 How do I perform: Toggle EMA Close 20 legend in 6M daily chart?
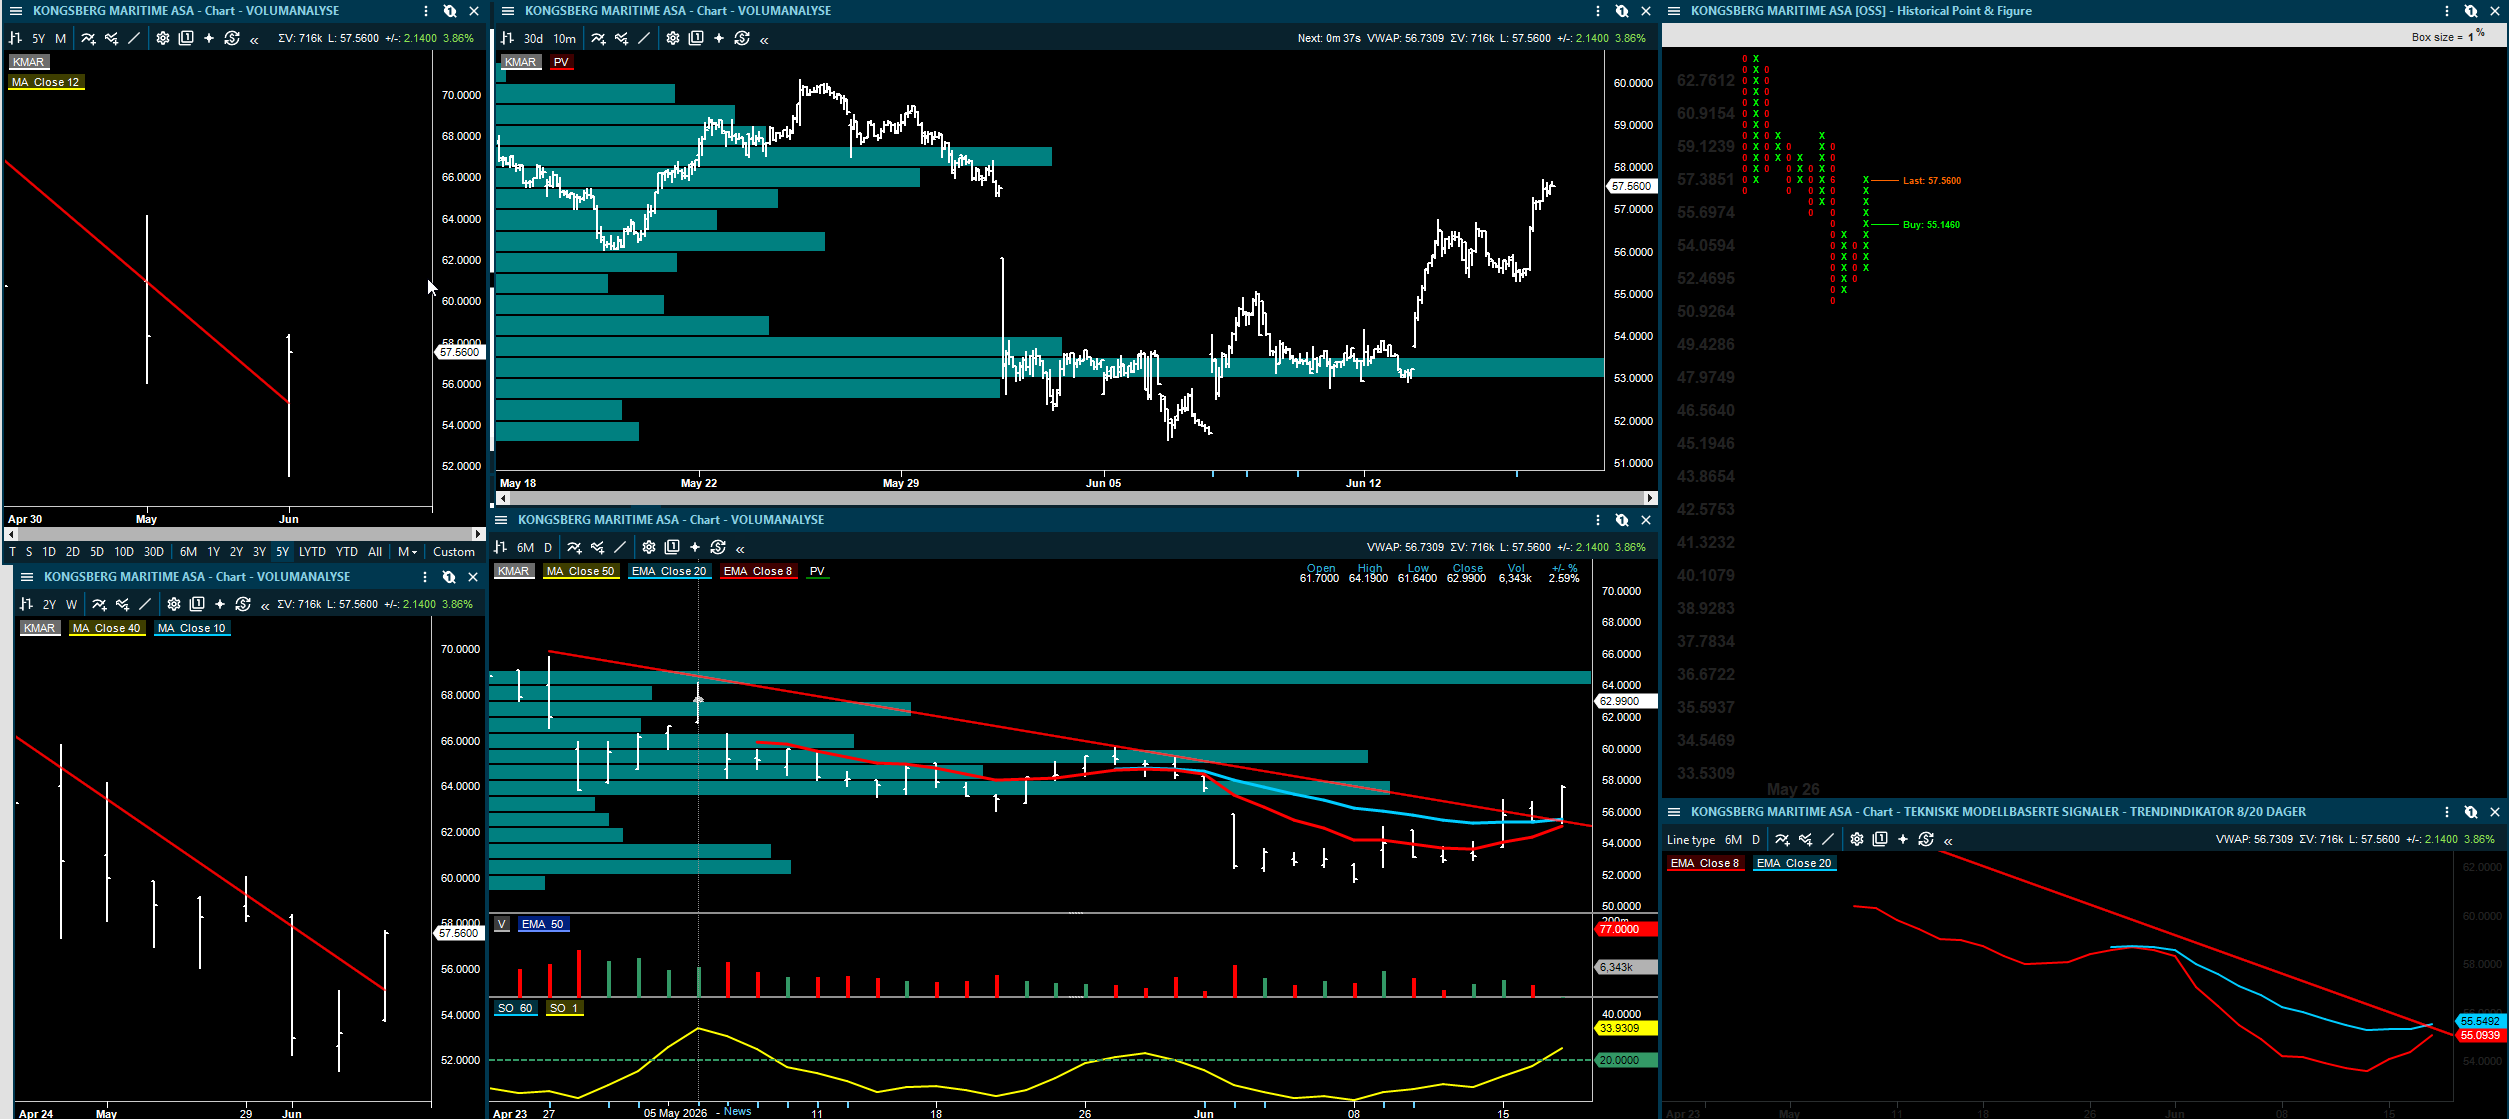[669, 571]
